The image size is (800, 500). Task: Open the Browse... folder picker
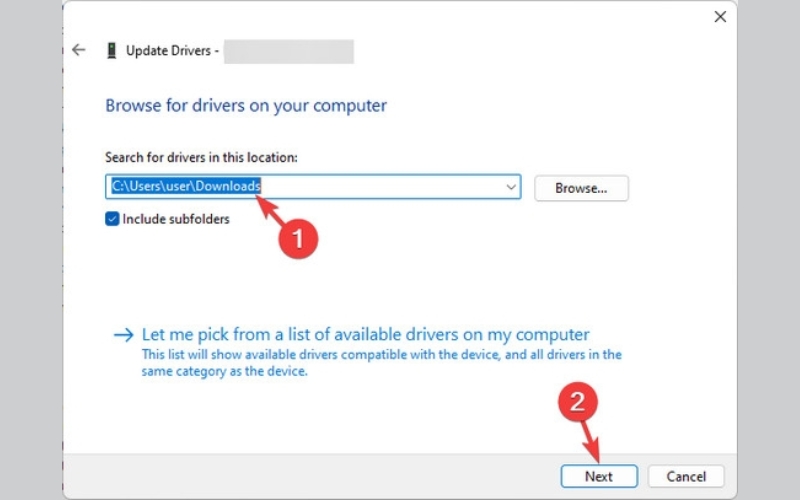coord(581,188)
